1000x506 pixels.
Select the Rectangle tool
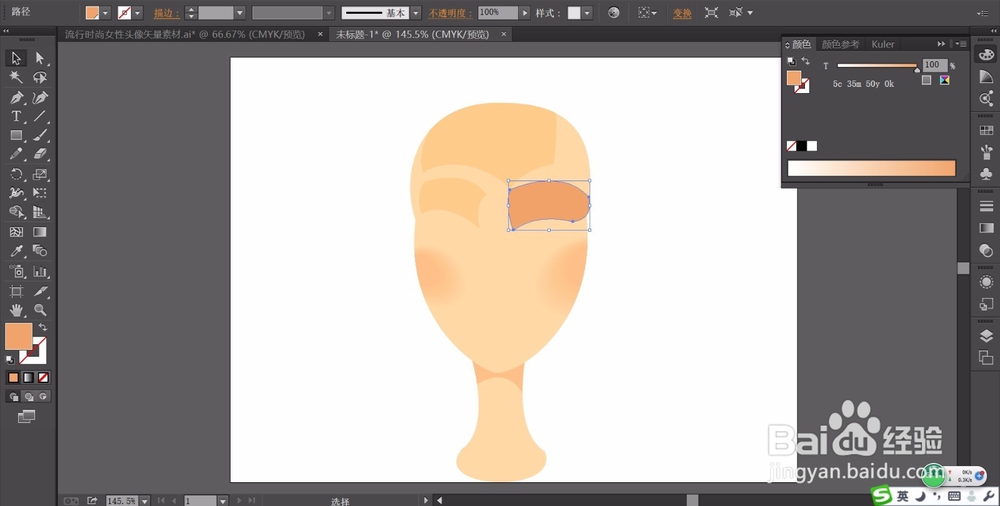click(x=16, y=135)
